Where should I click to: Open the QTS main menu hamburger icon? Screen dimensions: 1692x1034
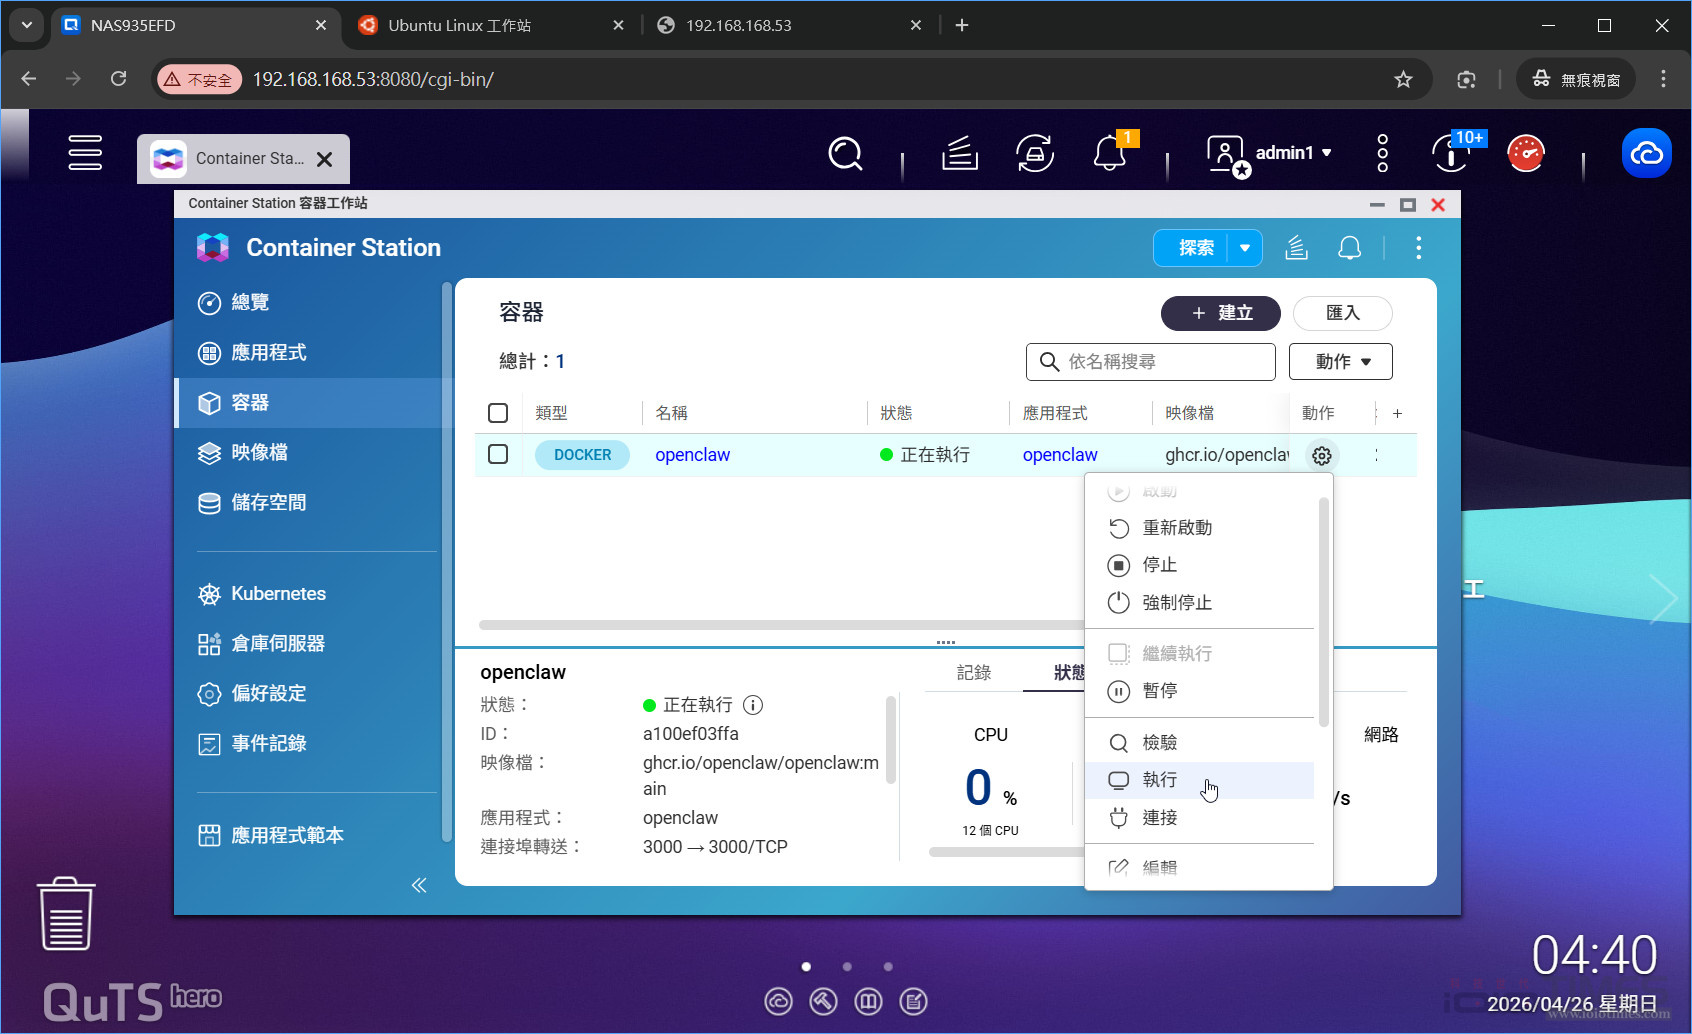[x=85, y=153]
